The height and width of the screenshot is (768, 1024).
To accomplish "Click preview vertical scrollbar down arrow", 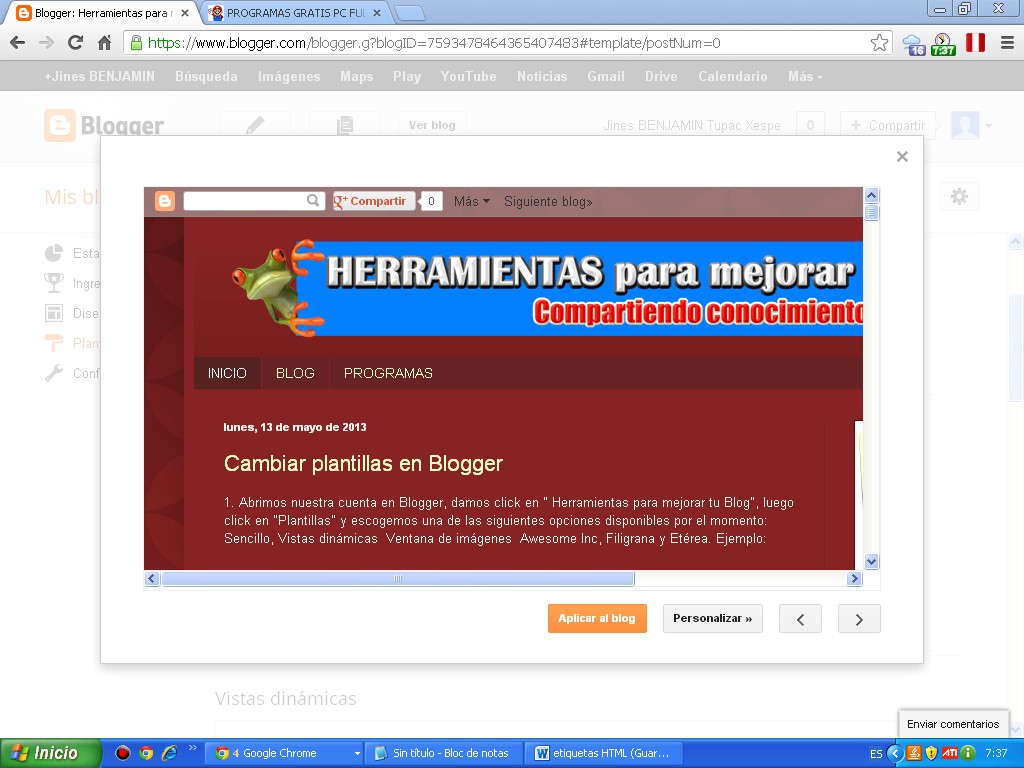I will (x=871, y=562).
